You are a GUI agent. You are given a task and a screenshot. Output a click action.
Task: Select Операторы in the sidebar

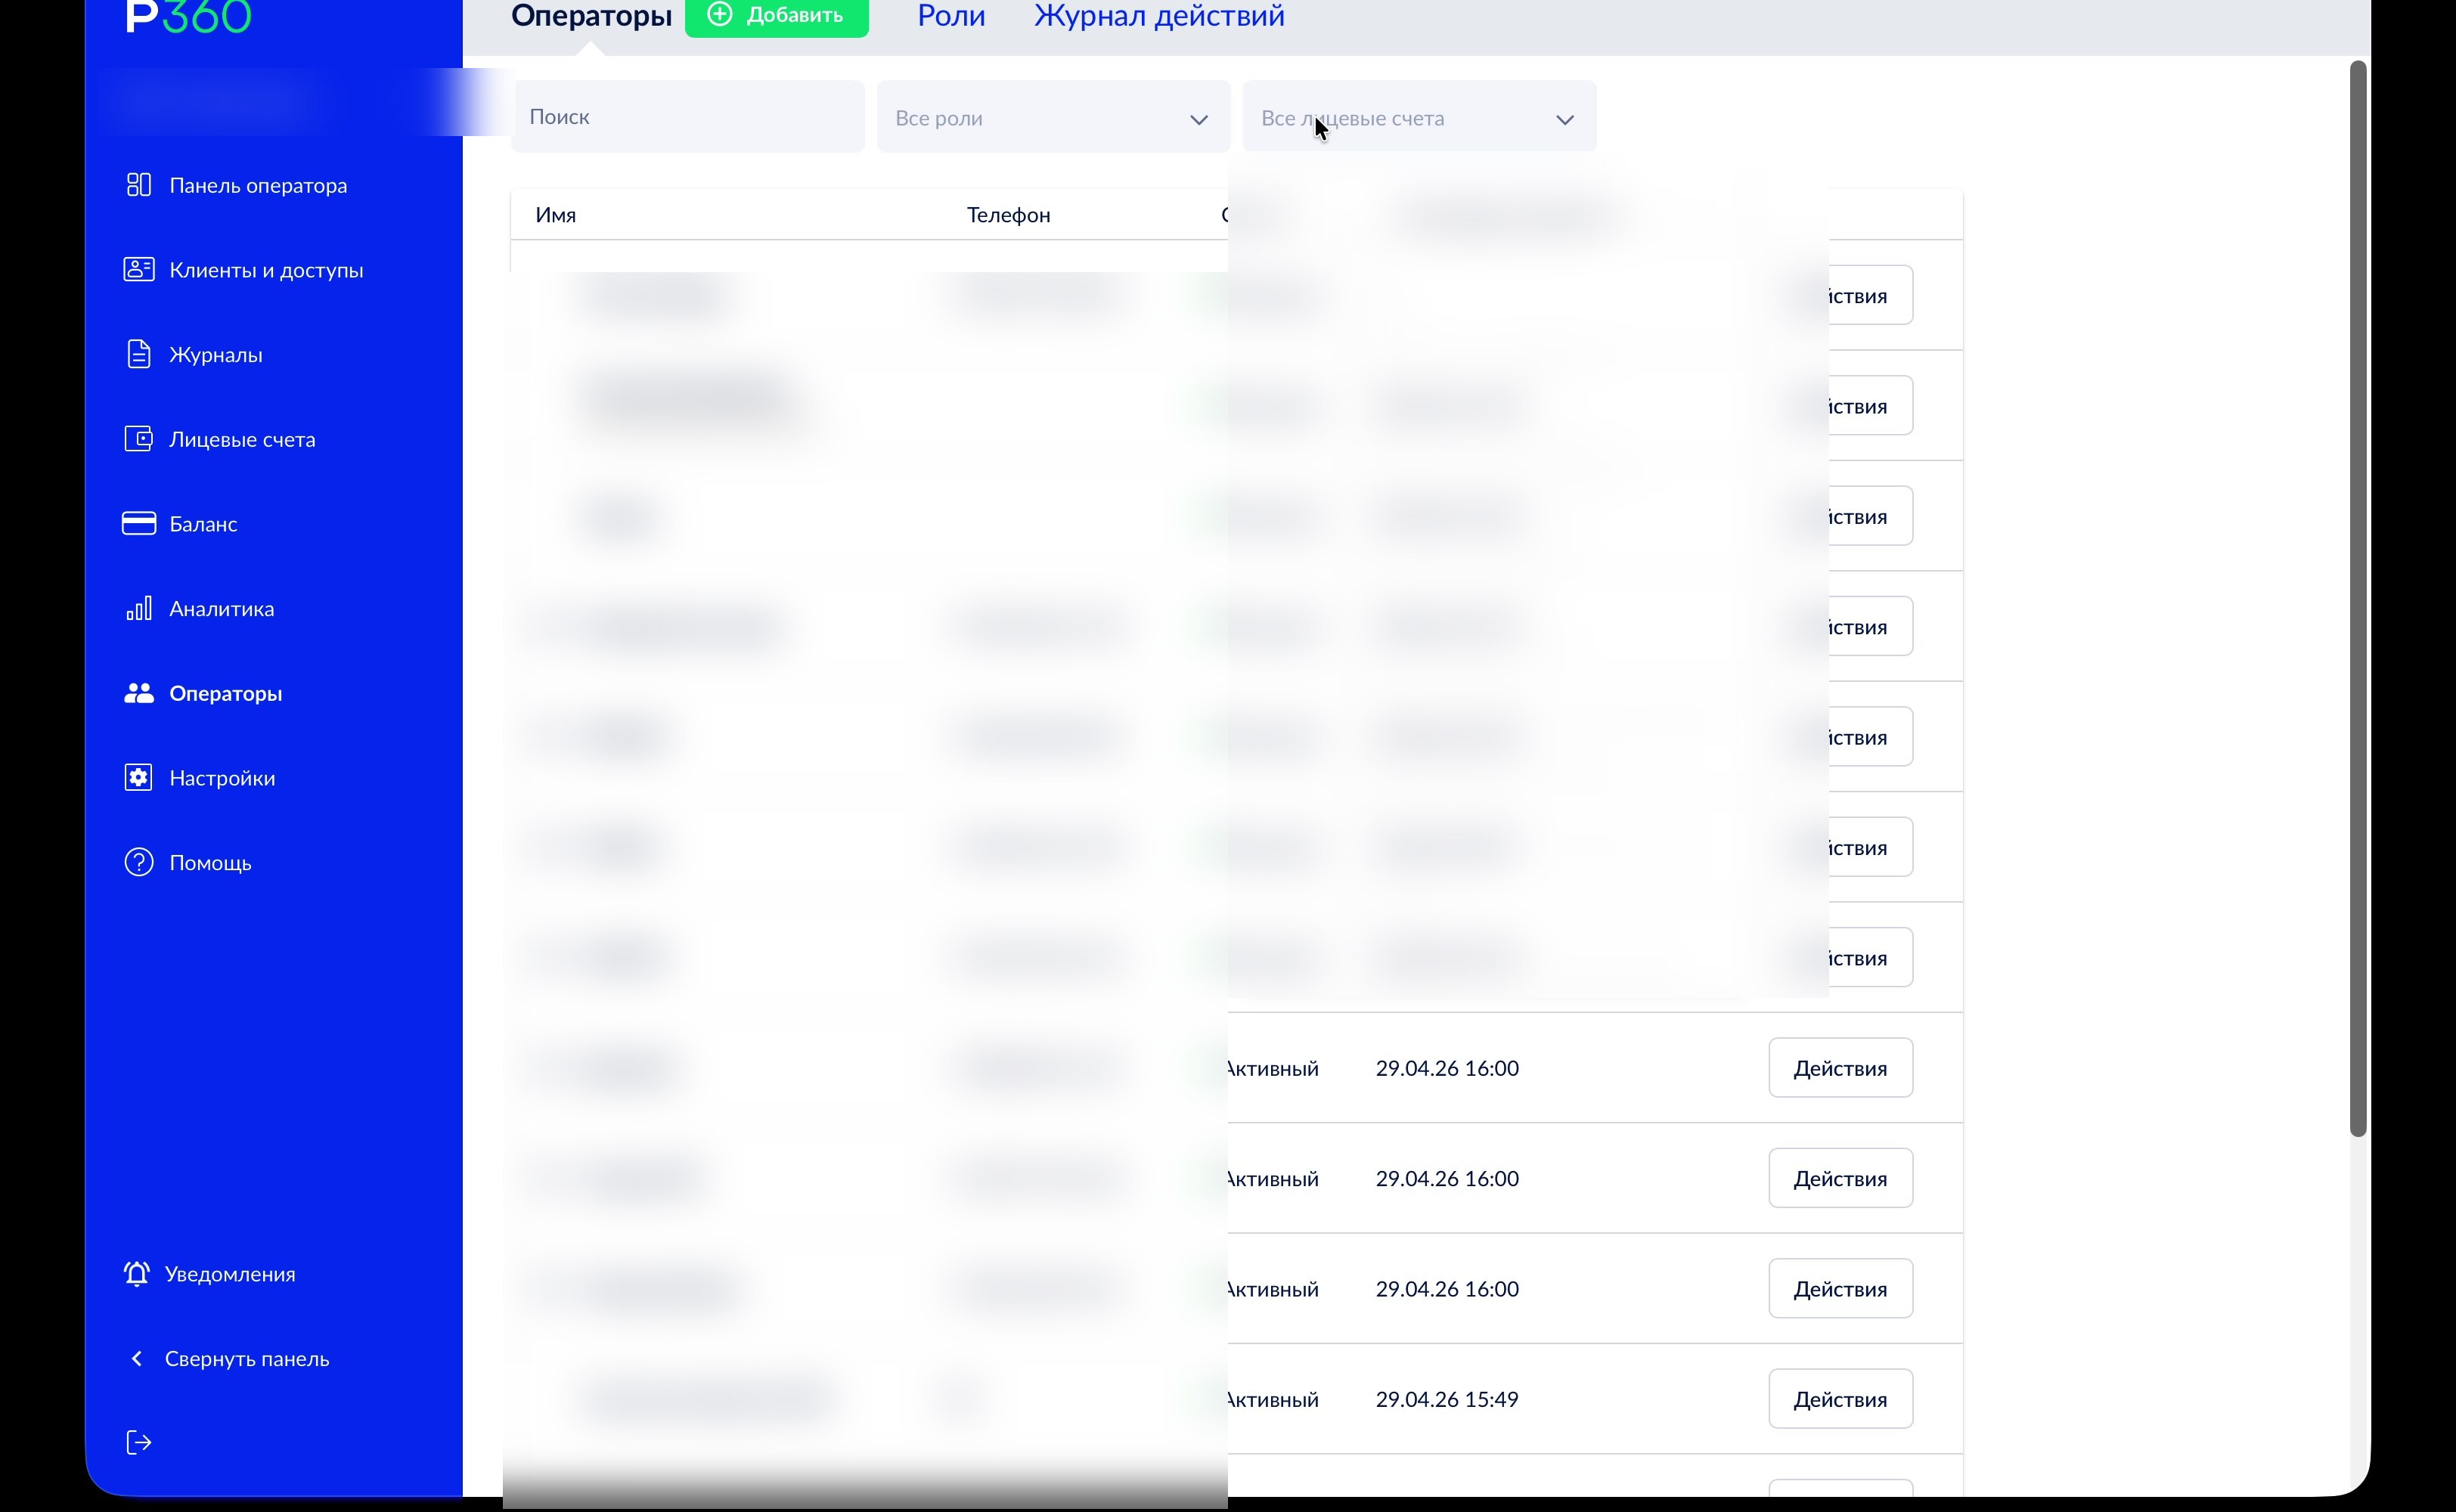(225, 693)
